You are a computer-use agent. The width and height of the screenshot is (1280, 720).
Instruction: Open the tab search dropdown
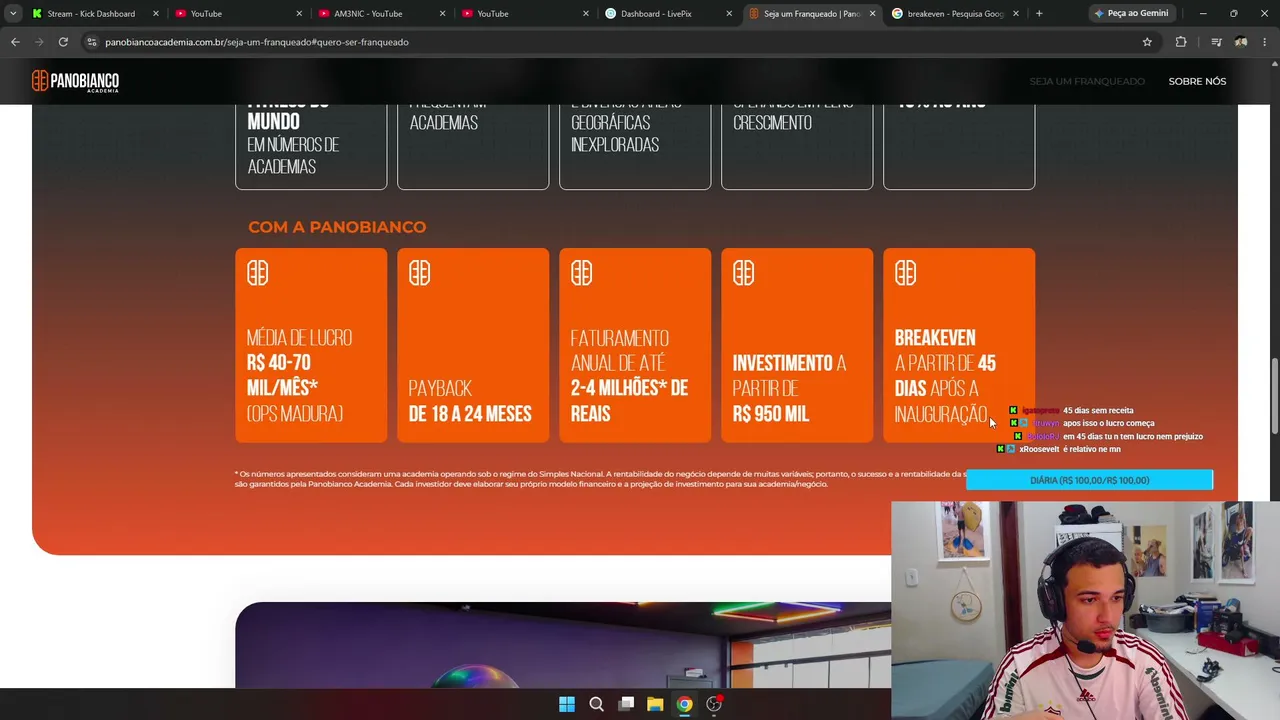pos(13,14)
